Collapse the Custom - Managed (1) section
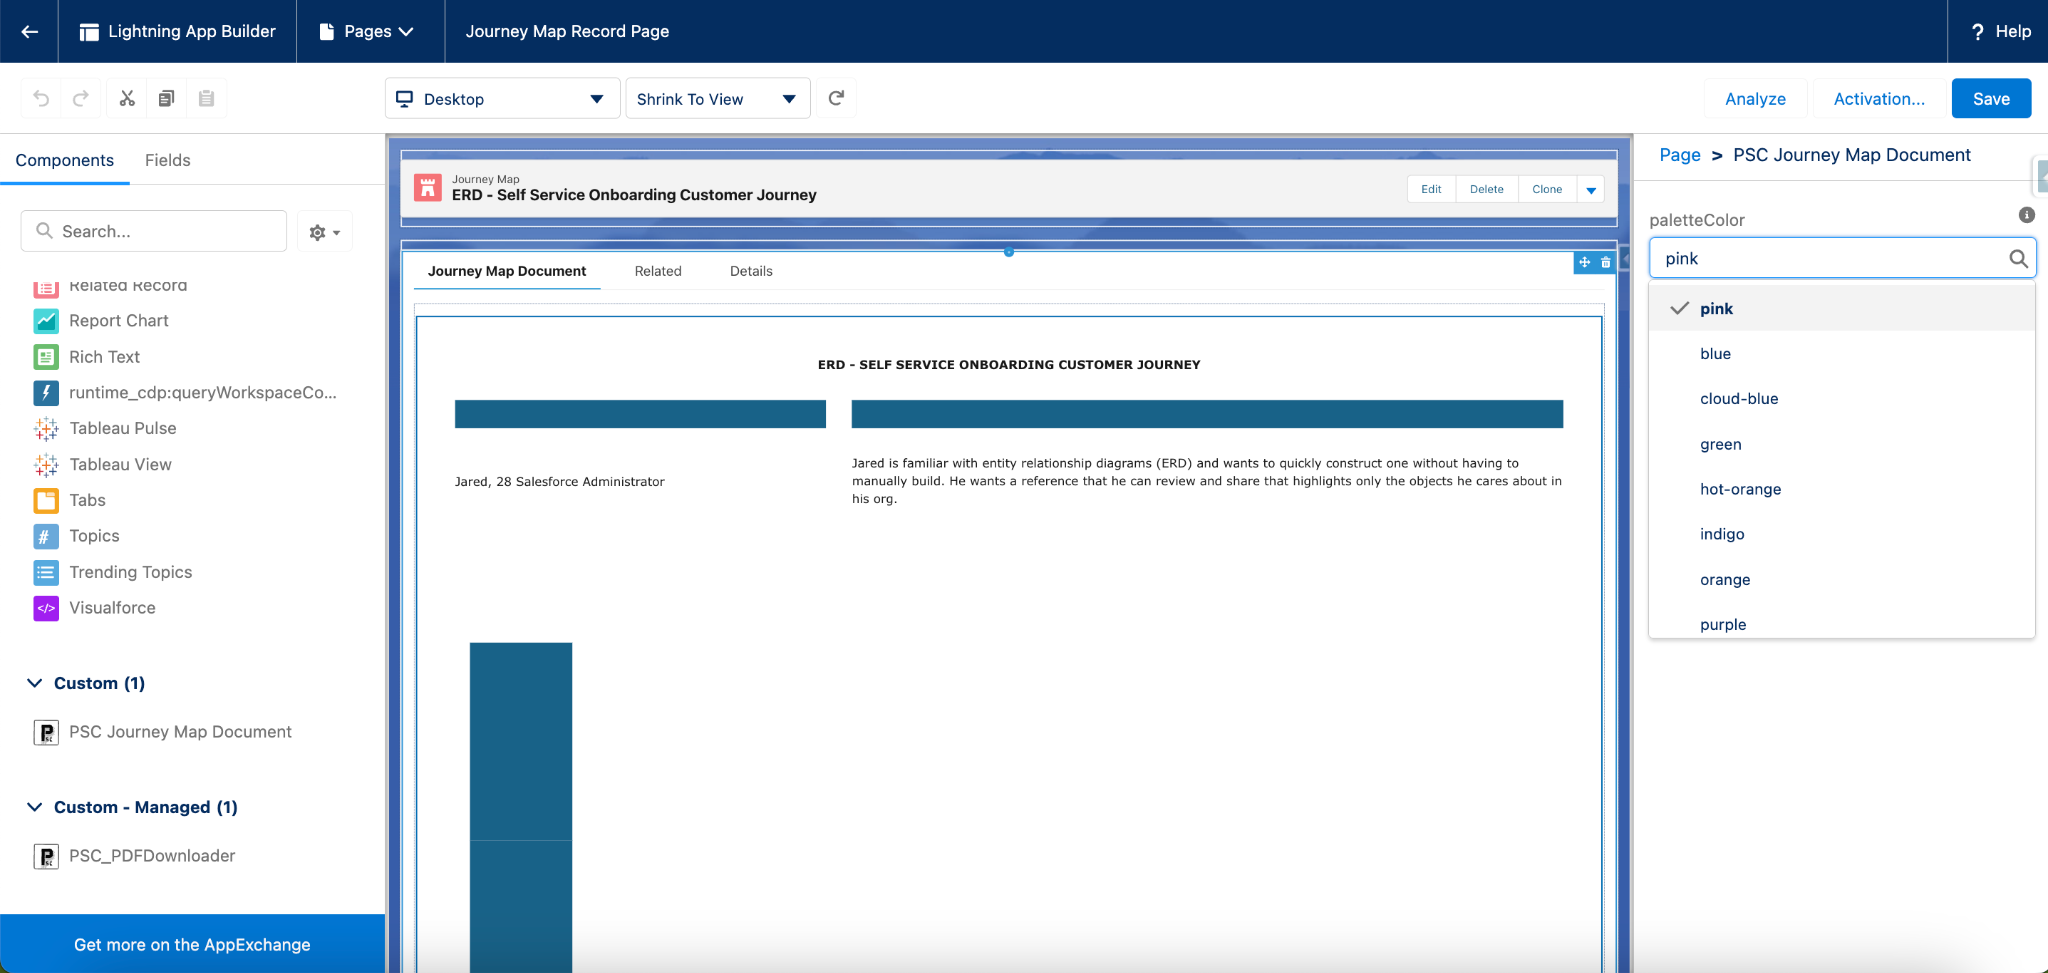Image resolution: width=2048 pixels, height=973 pixels. 132,807
